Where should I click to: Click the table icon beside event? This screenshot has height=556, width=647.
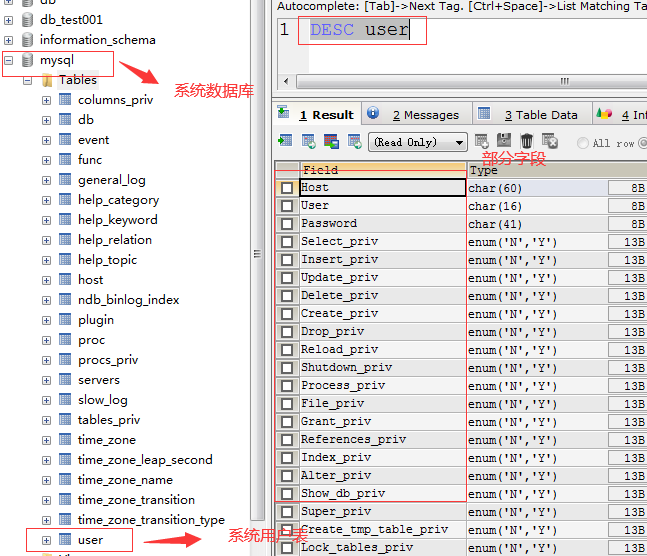(x=65, y=140)
